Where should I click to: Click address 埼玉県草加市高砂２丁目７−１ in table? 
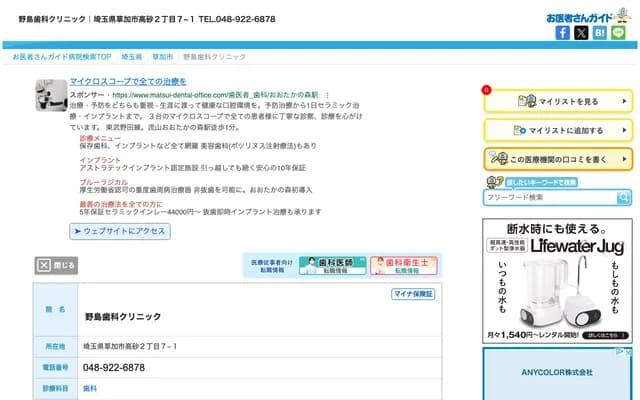[x=130, y=347]
